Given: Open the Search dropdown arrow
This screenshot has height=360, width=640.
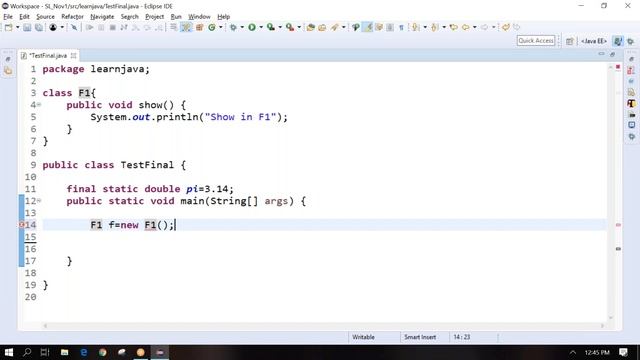Looking at the screenshot, I should pos(343,27).
